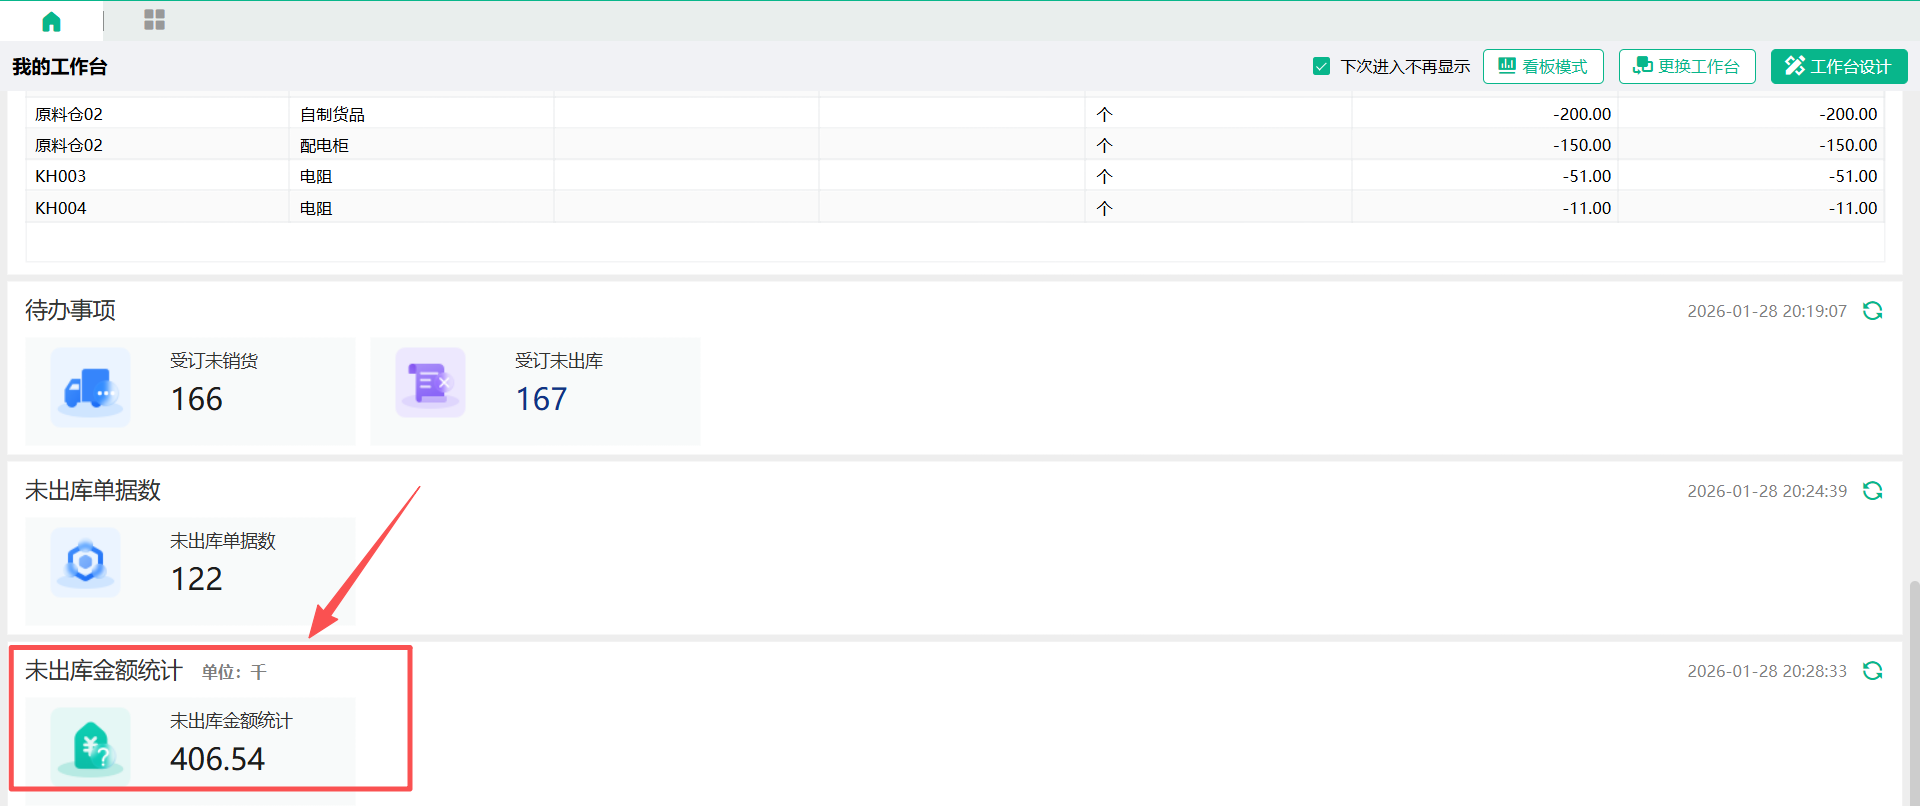The height and width of the screenshot is (806, 1920).
Task: Open the 受订未出库 count 167
Action: click(x=541, y=400)
